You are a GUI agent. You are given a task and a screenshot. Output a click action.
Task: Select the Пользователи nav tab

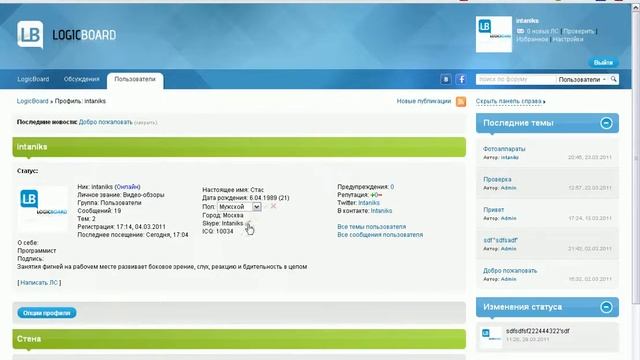coord(135,80)
